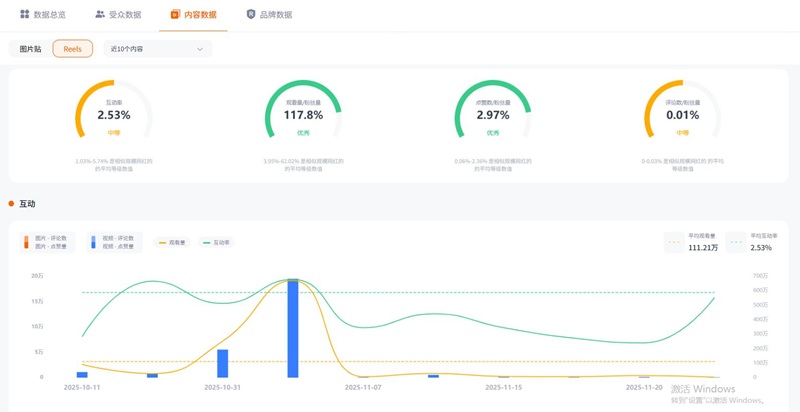
Task: Toggle the 图片 评论数/点赞量 legend
Action: 47,242
